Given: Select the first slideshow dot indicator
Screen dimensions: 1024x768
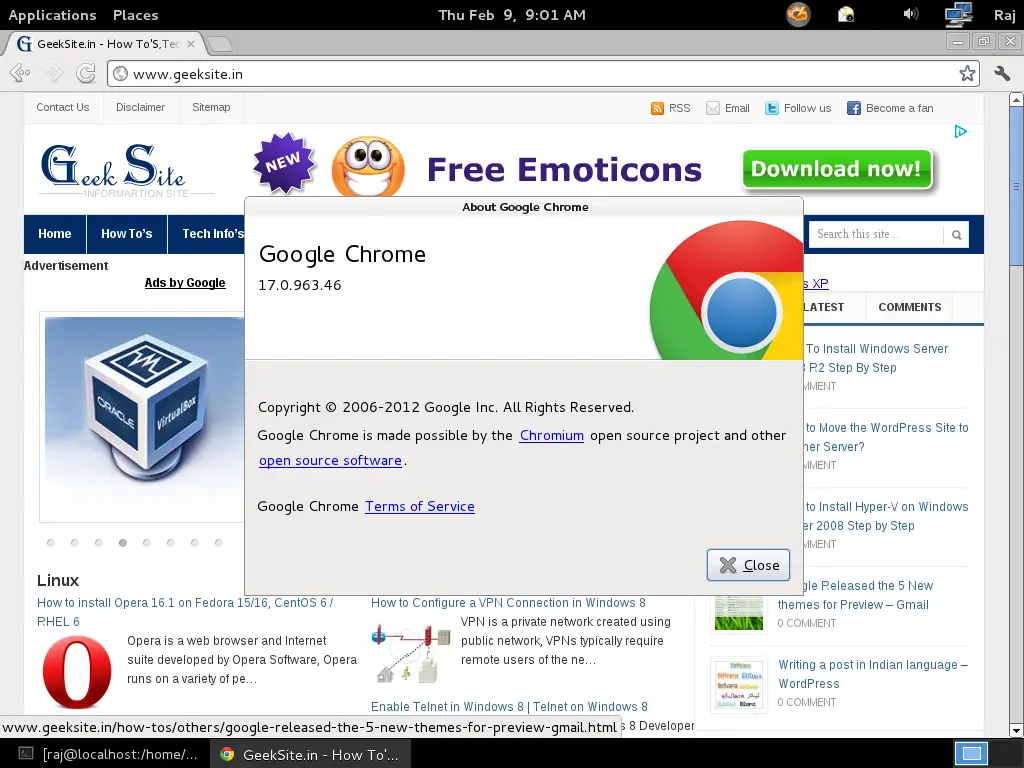Looking at the screenshot, I should (51, 543).
